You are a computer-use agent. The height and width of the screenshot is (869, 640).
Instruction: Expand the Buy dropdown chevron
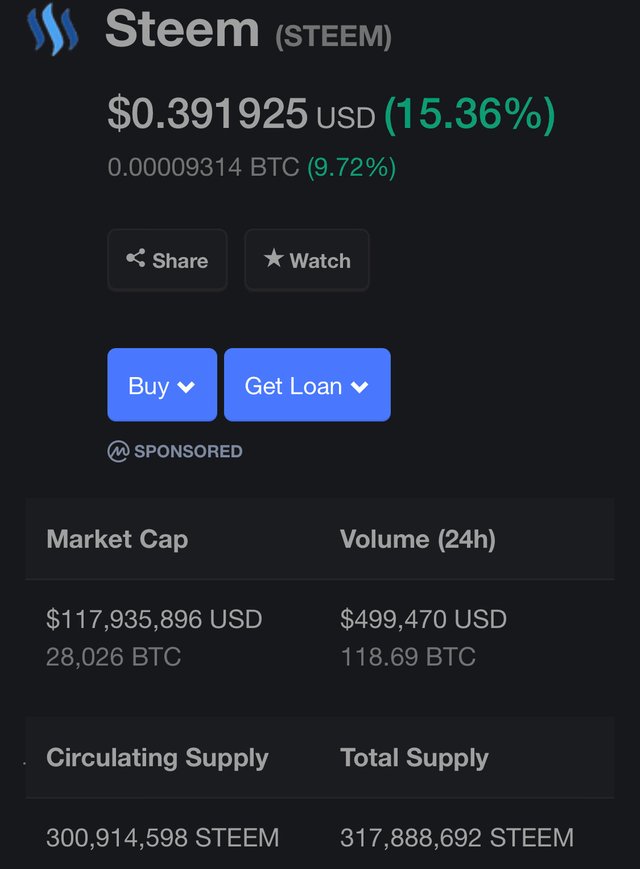coord(186,386)
